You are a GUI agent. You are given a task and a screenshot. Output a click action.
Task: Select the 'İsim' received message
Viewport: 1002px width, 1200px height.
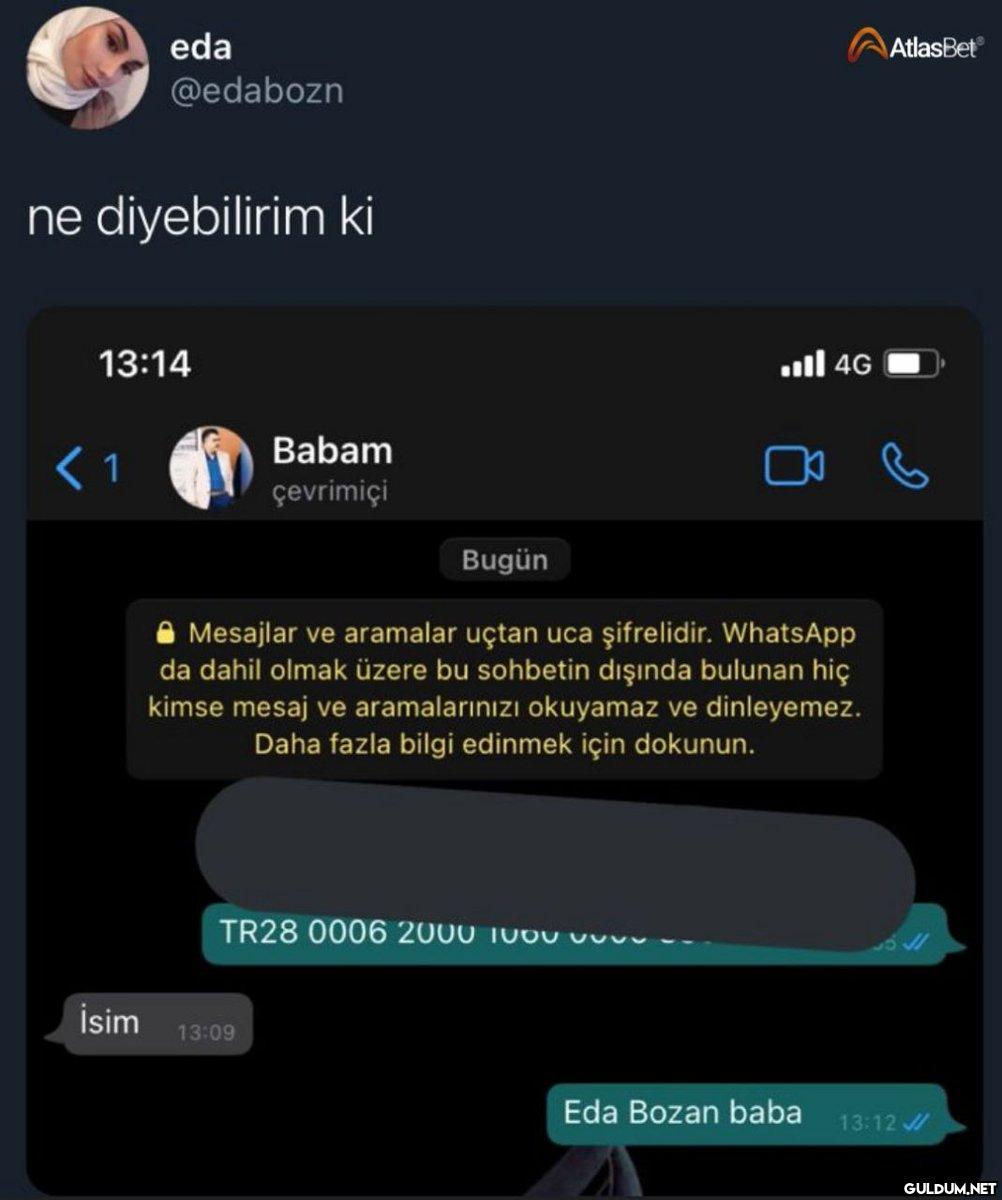click(x=148, y=1024)
